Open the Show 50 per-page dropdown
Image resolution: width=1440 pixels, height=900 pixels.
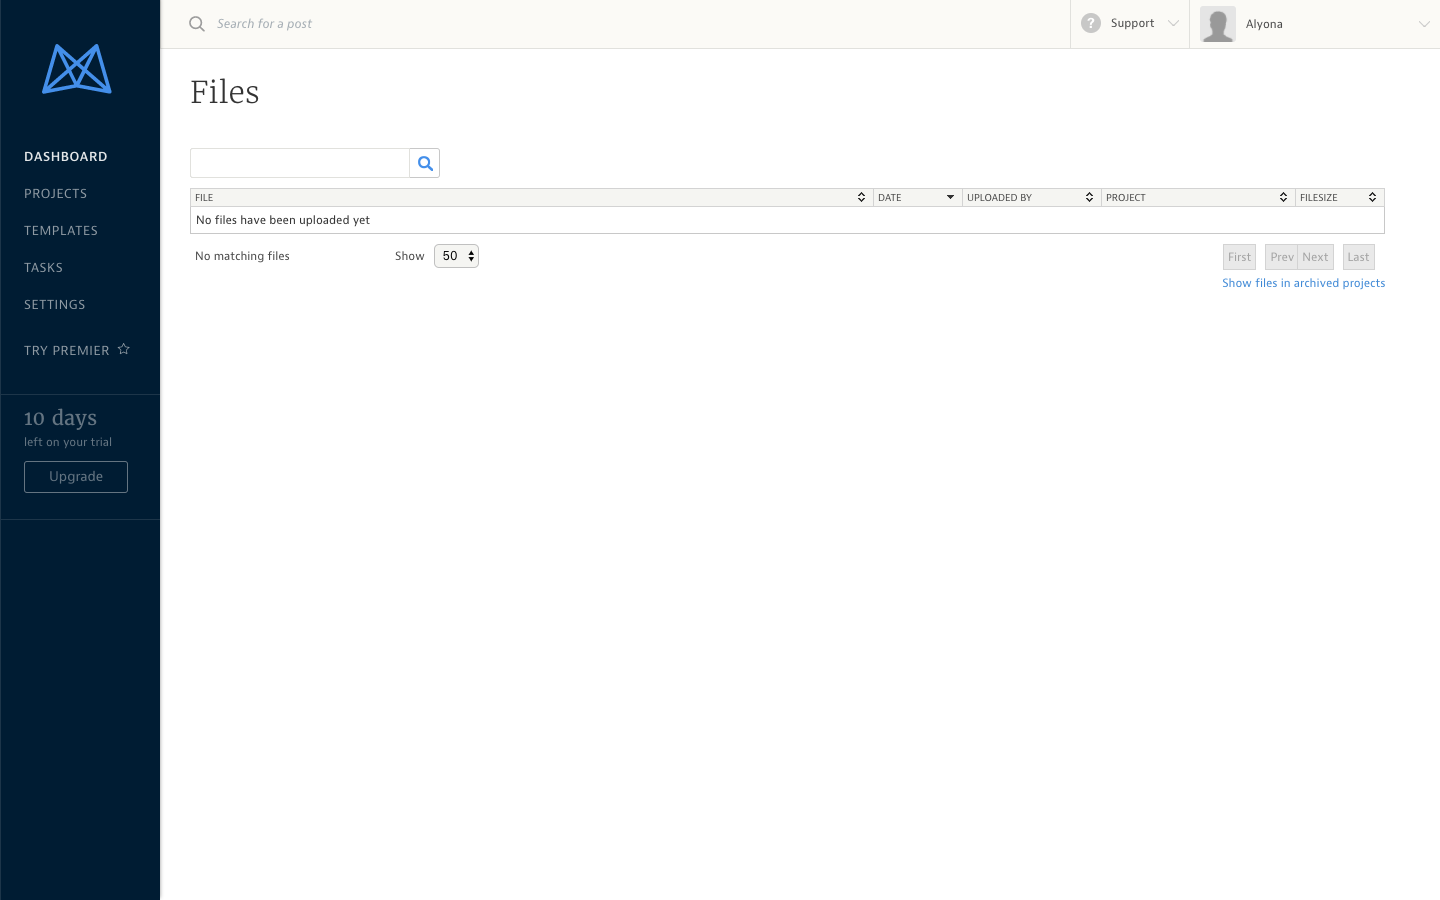456,256
